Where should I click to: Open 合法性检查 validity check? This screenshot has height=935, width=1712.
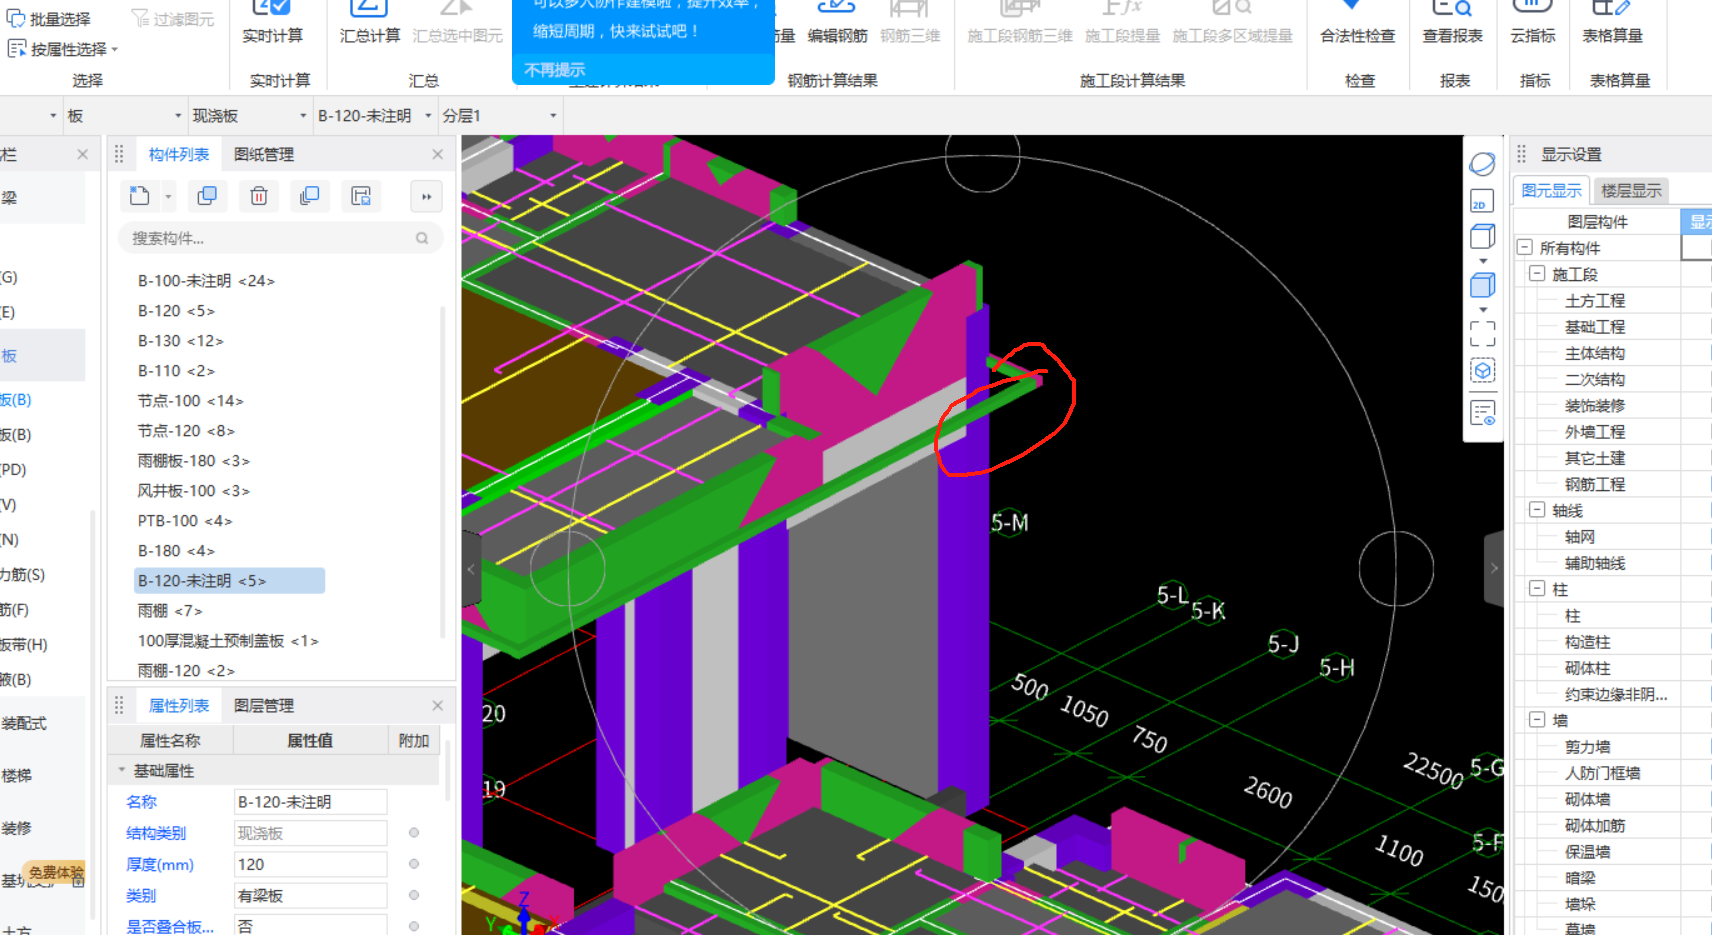click(x=1357, y=22)
